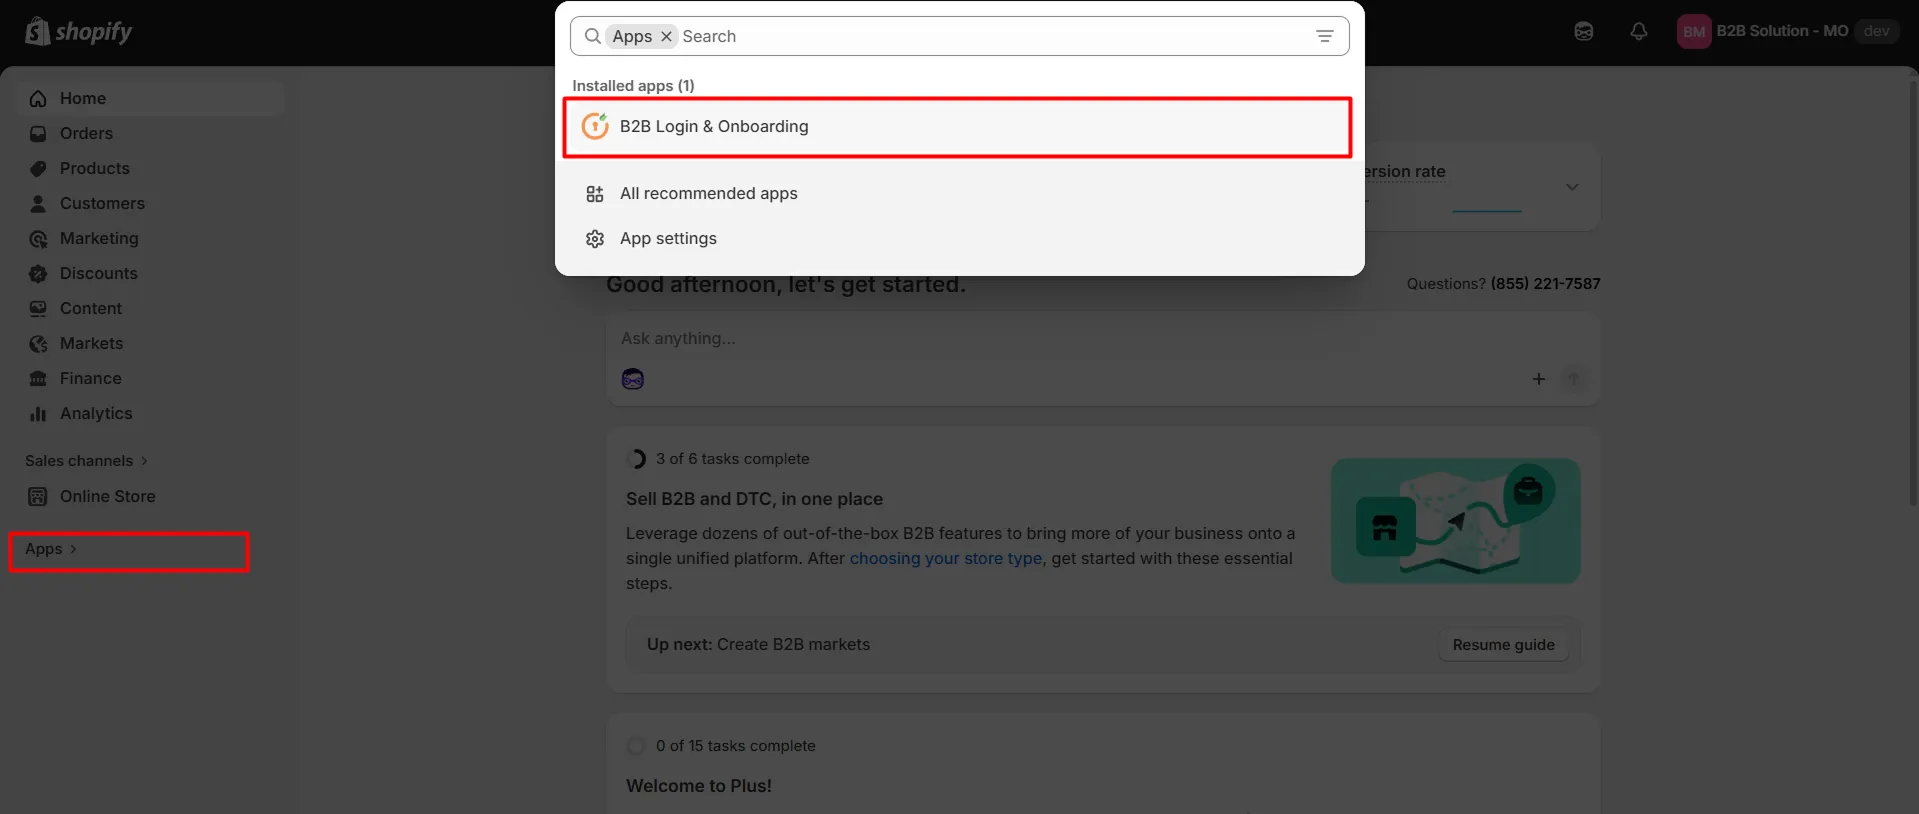Select B2B Login & Onboarding installed app

tap(713, 126)
